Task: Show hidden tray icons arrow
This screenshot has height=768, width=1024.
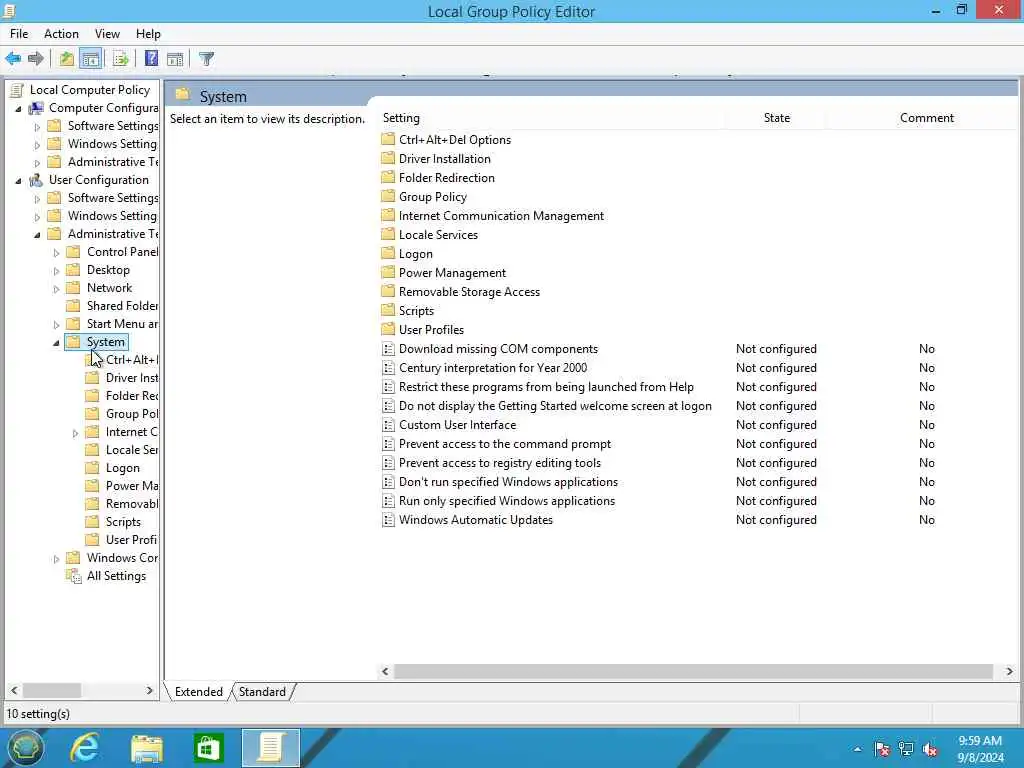Action: [857, 749]
